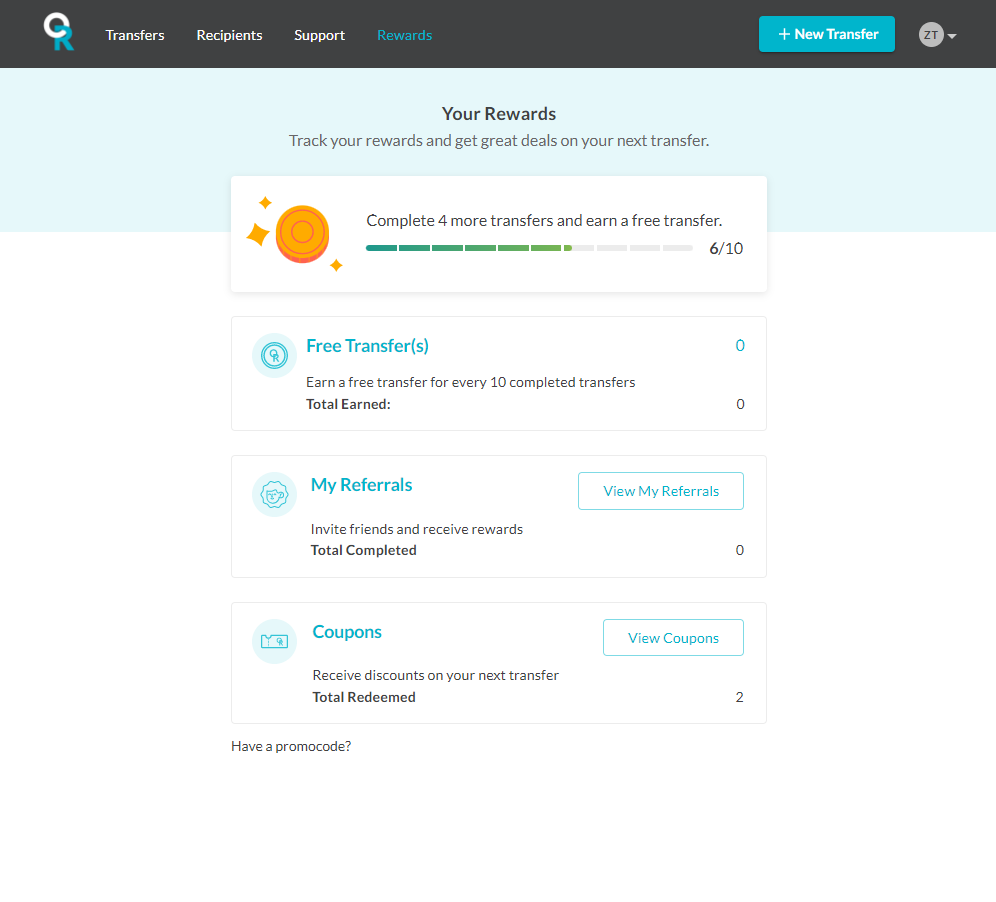Click the Free Transfer(s) count 0

pos(740,346)
